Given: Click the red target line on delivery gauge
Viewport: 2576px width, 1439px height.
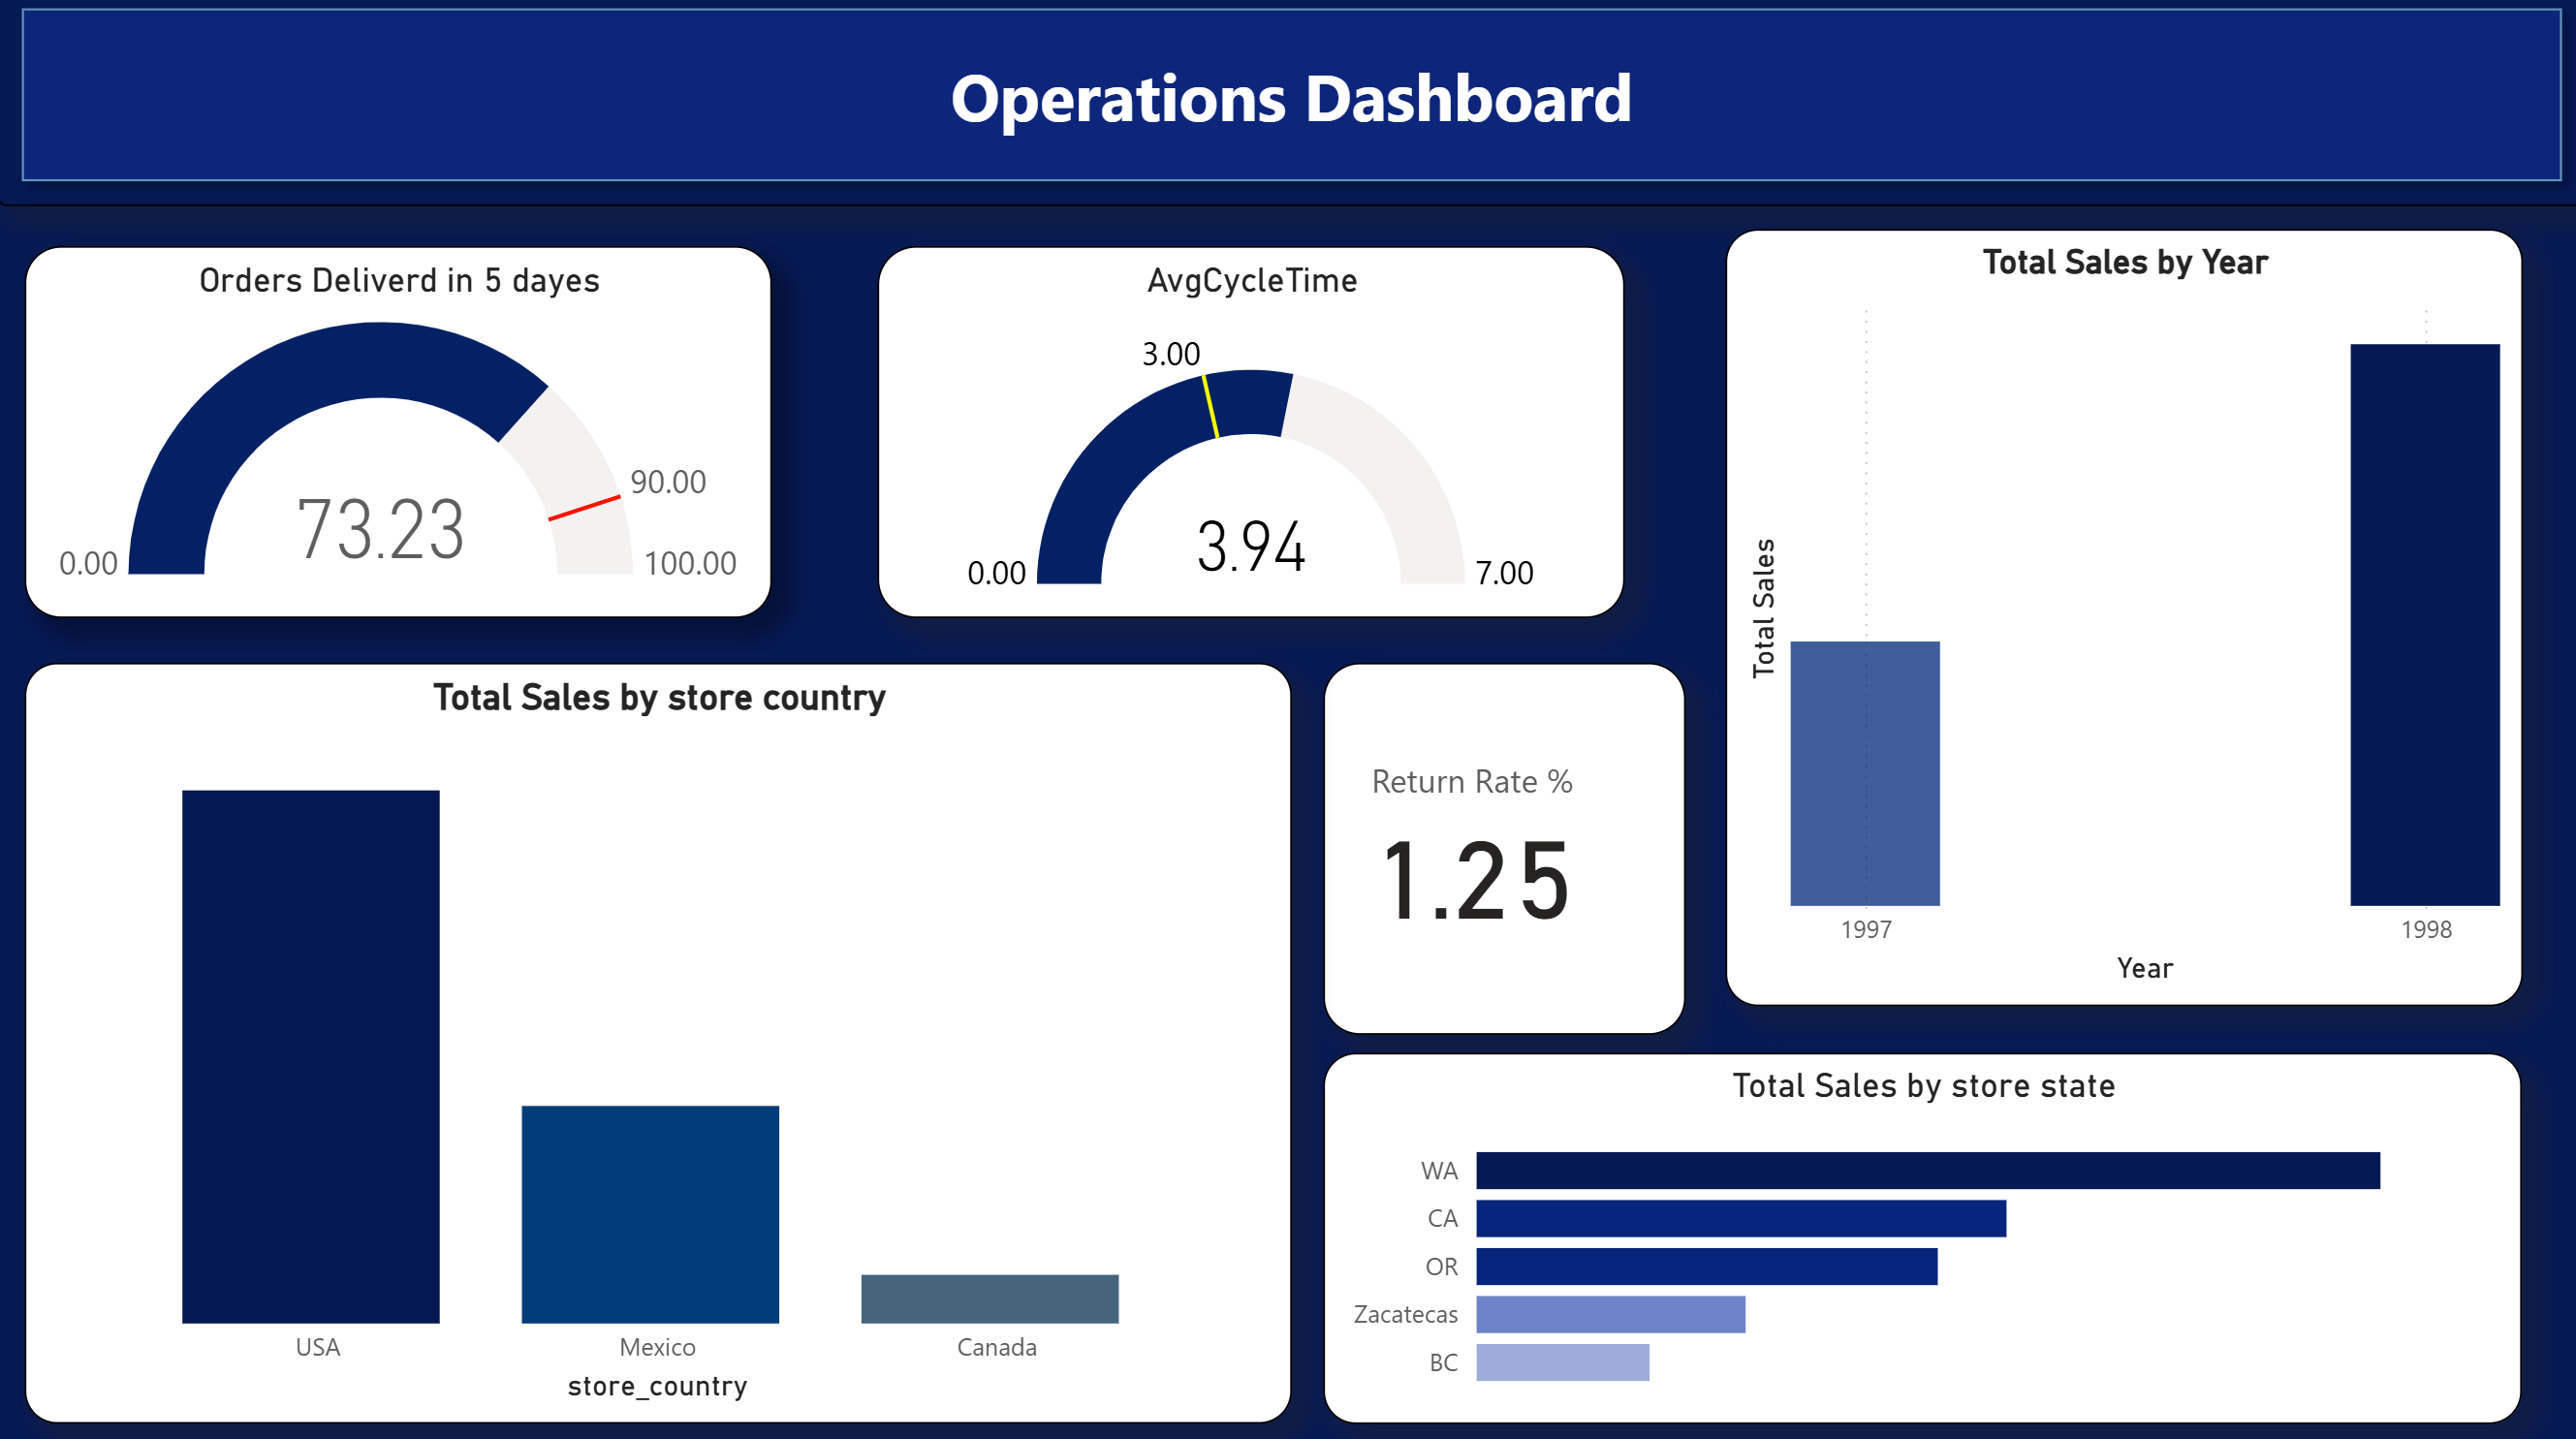Looking at the screenshot, I should (584, 508).
